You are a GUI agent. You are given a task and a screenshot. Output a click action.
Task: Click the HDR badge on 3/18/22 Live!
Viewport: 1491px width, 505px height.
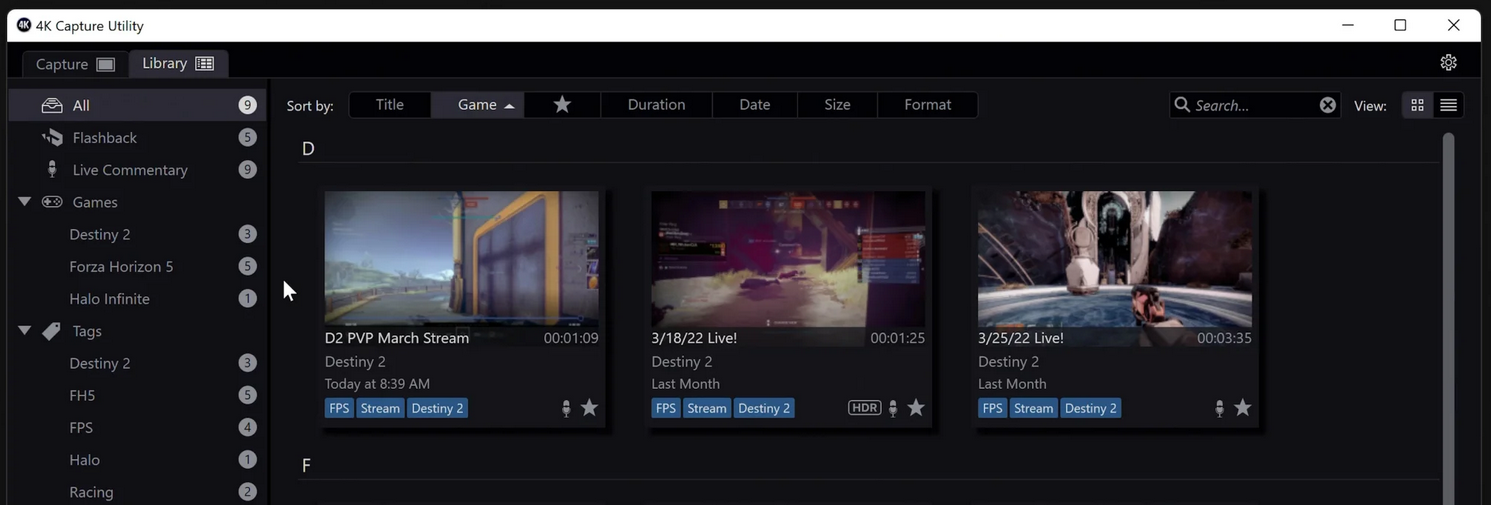pyautogui.click(x=864, y=408)
